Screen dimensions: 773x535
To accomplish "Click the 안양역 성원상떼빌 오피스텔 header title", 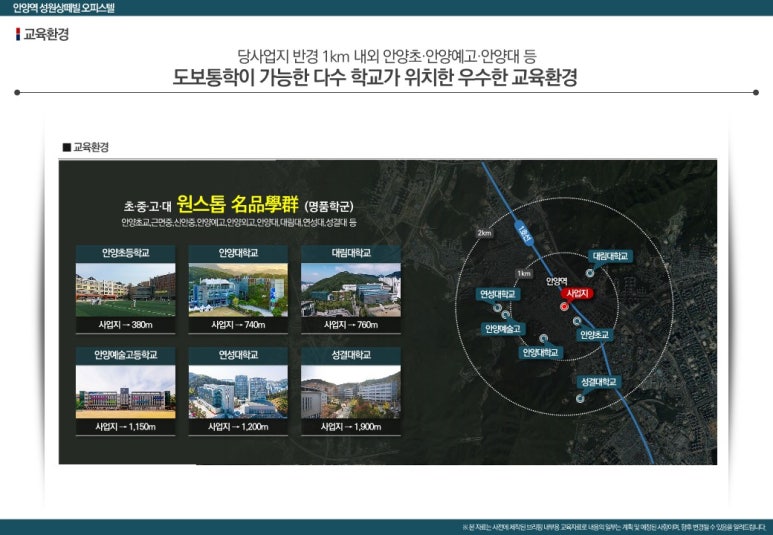I will 64,8.
